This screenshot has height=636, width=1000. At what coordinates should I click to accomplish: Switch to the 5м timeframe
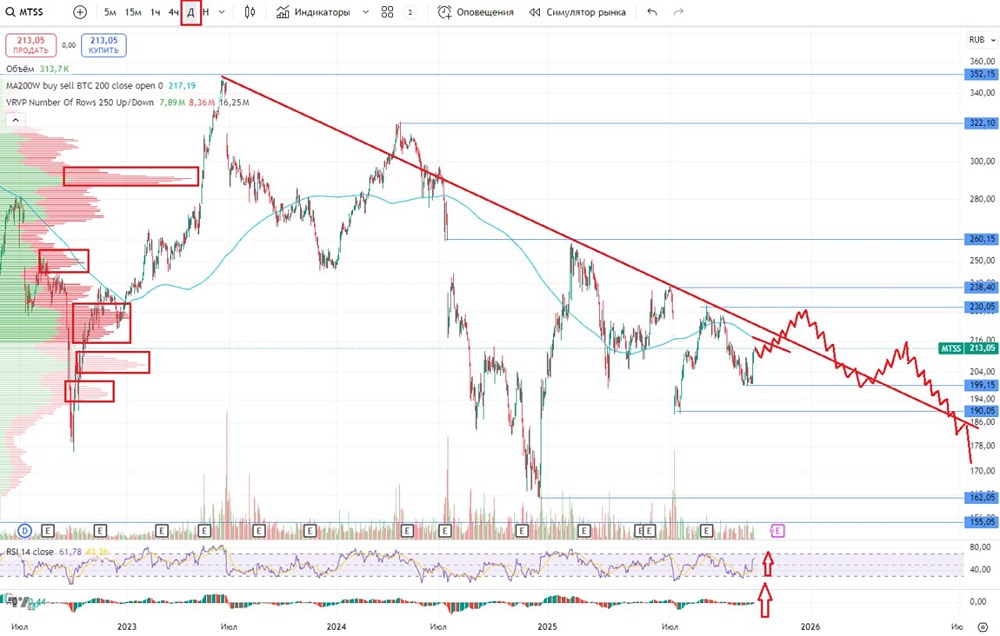110,12
